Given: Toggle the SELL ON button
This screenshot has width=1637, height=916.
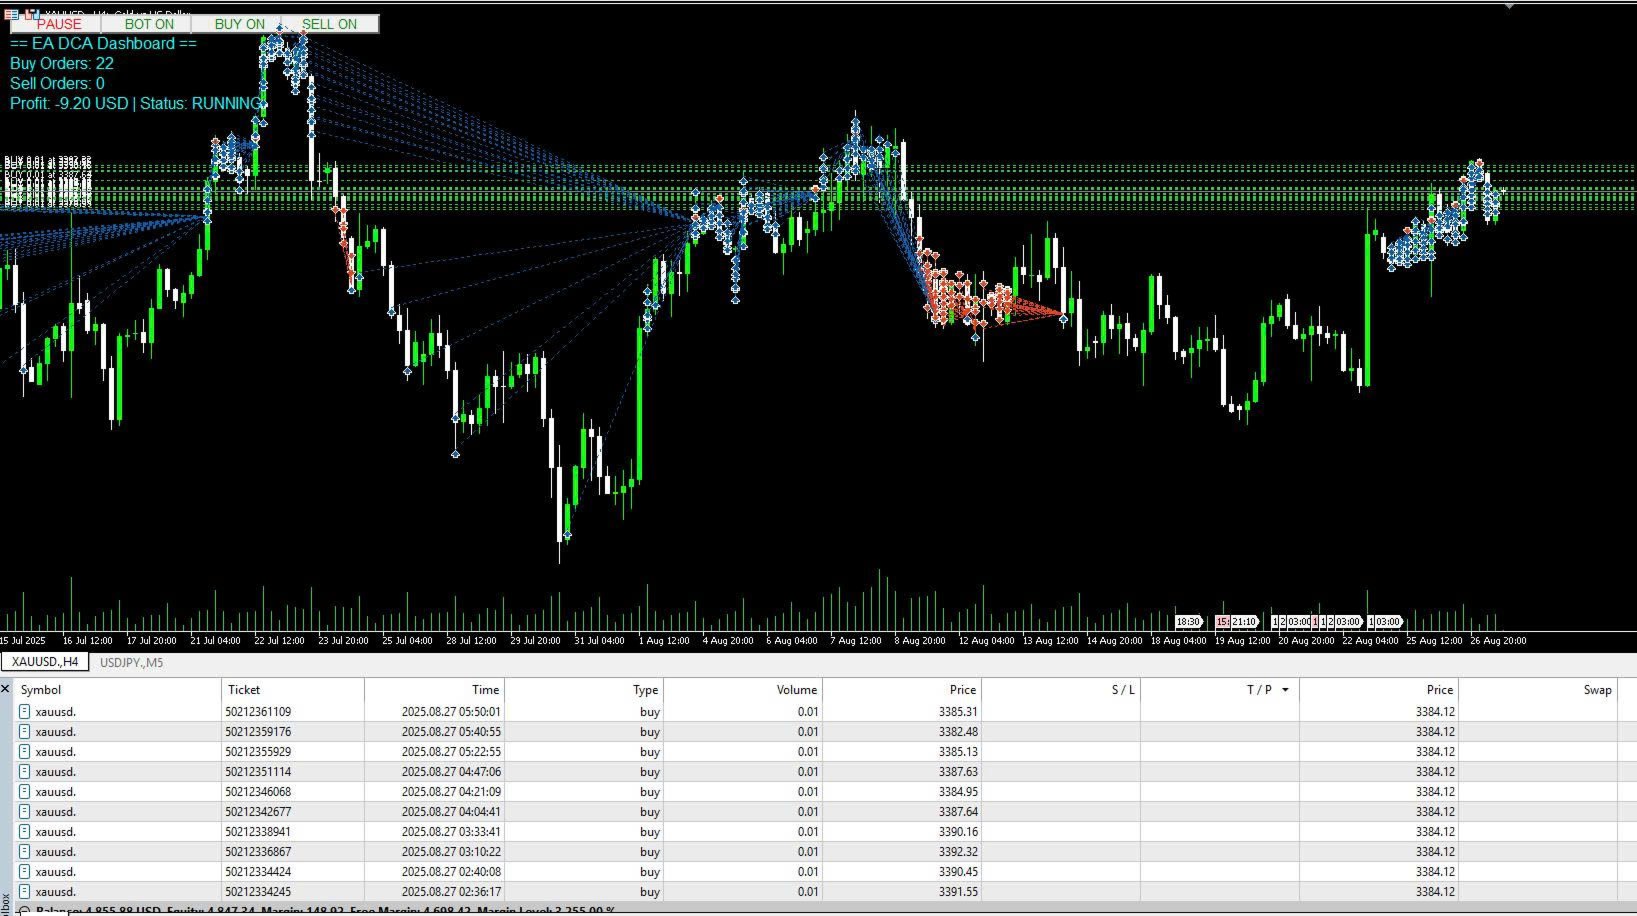Looking at the screenshot, I should (x=330, y=24).
